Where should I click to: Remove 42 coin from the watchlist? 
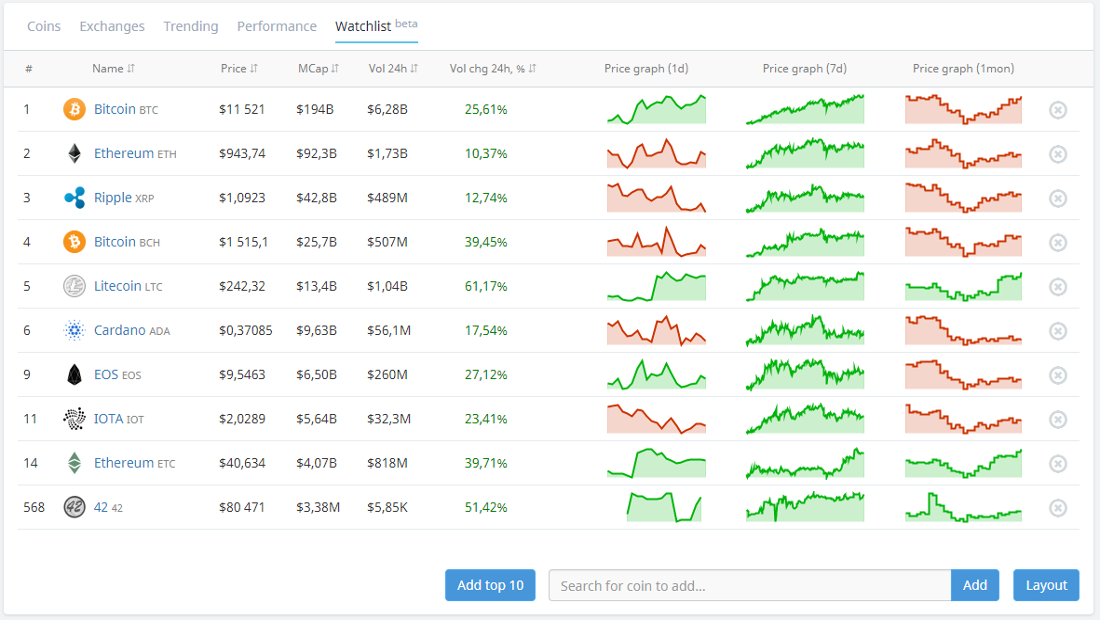[1057, 508]
